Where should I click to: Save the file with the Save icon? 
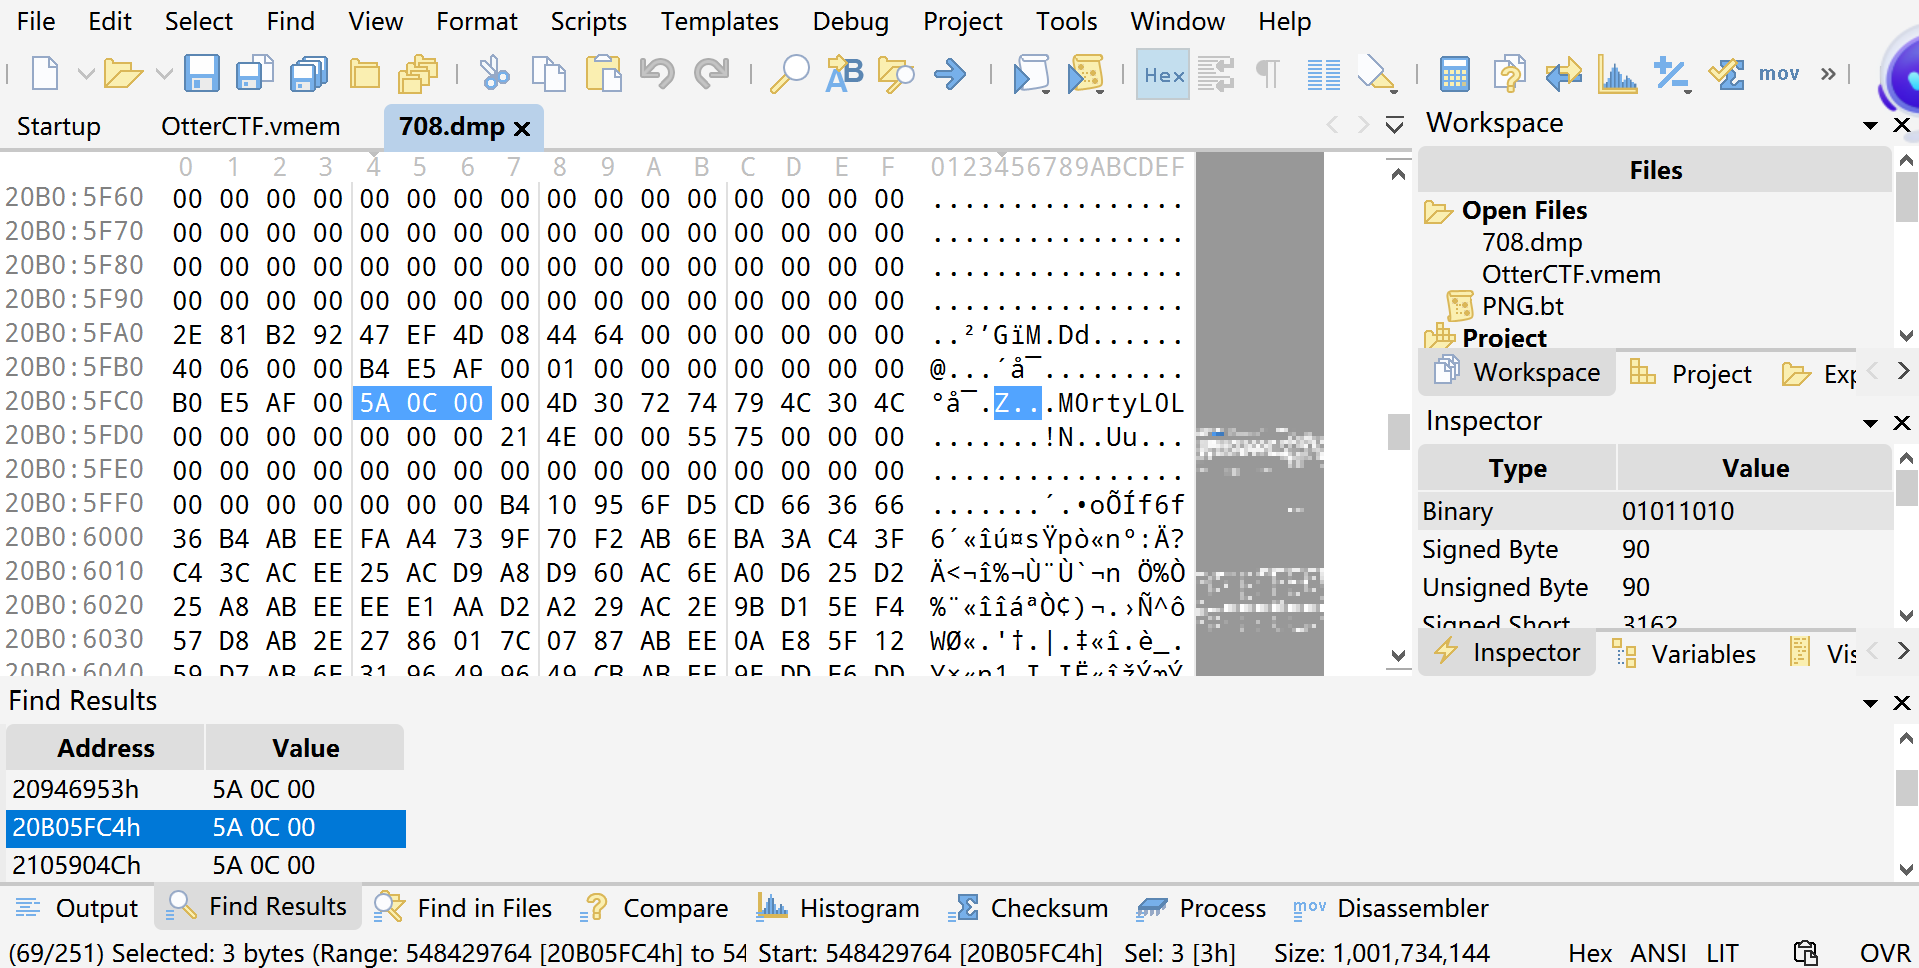(x=203, y=73)
